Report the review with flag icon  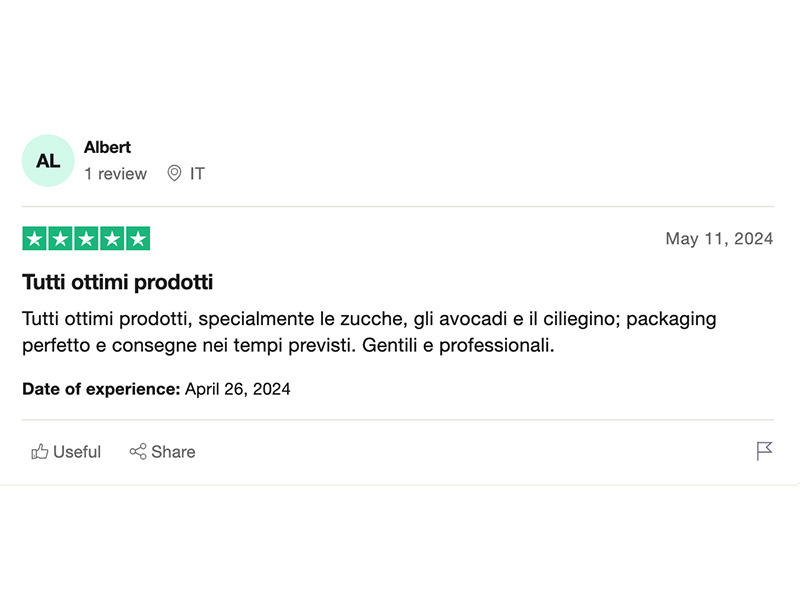pos(765,452)
